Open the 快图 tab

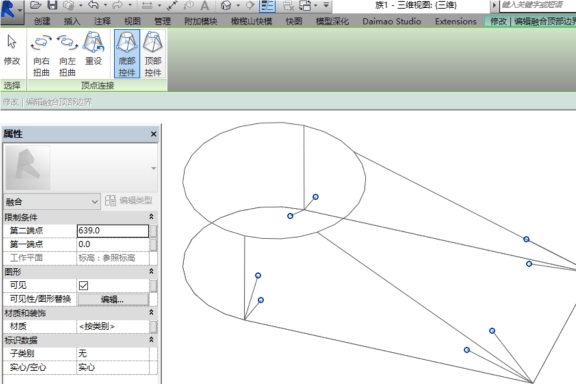pos(294,21)
